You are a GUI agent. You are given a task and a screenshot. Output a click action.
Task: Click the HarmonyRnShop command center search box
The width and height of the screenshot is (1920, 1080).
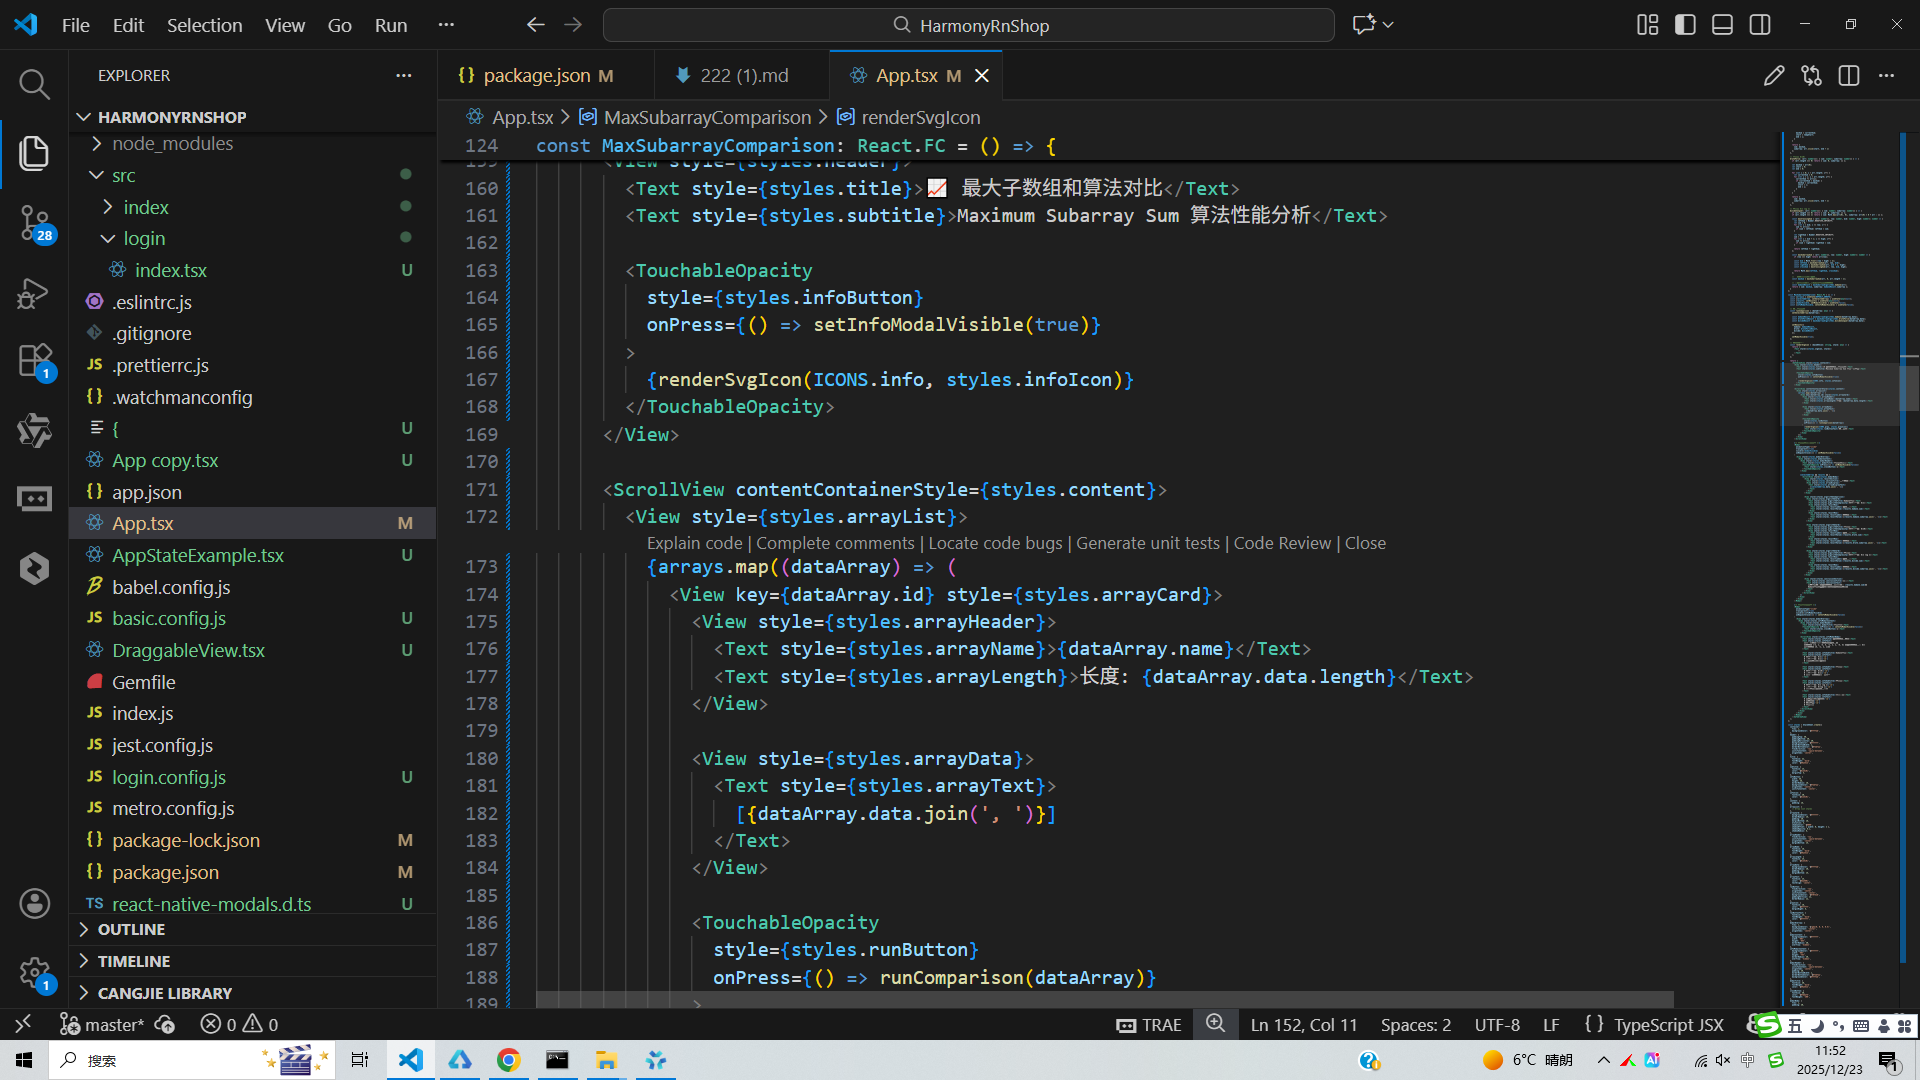[968, 25]
